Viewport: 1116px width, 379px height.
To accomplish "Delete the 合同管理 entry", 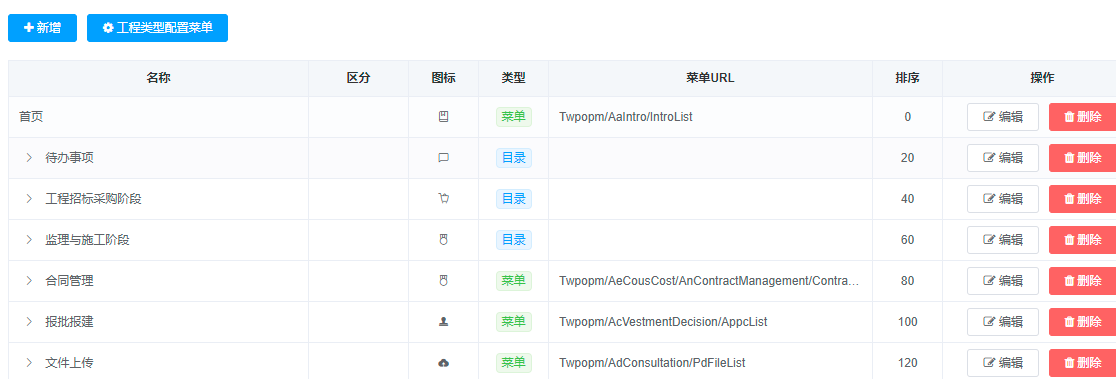I will tap(1083, 281).
